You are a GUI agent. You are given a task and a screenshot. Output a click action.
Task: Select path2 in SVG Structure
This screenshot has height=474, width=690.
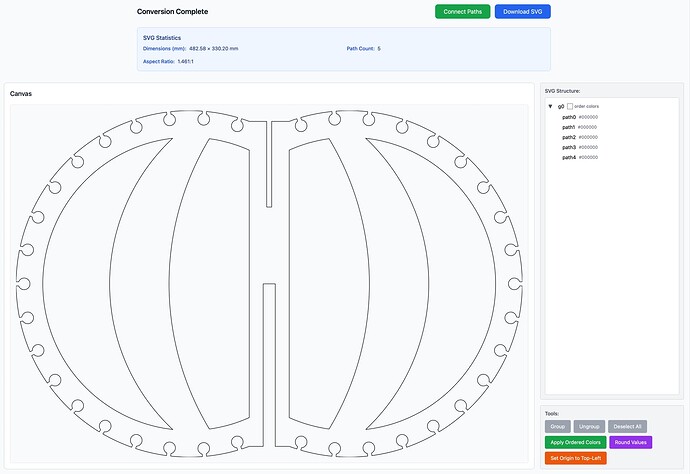click(568, 137)
